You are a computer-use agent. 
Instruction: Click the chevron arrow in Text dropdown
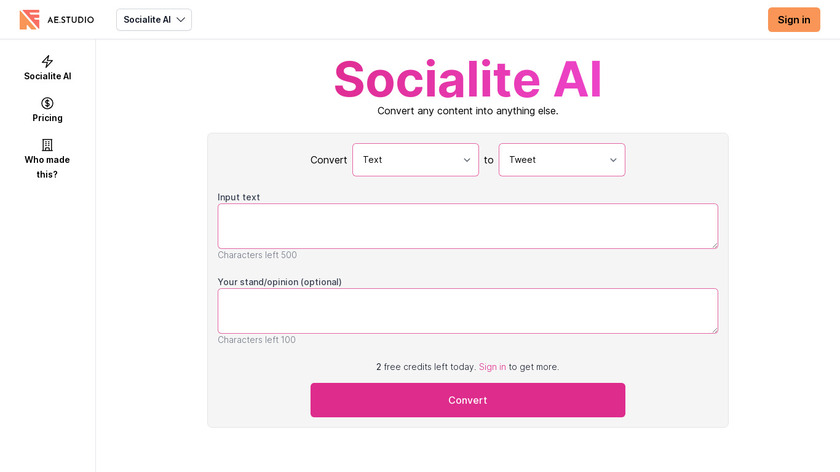(467, 160)
